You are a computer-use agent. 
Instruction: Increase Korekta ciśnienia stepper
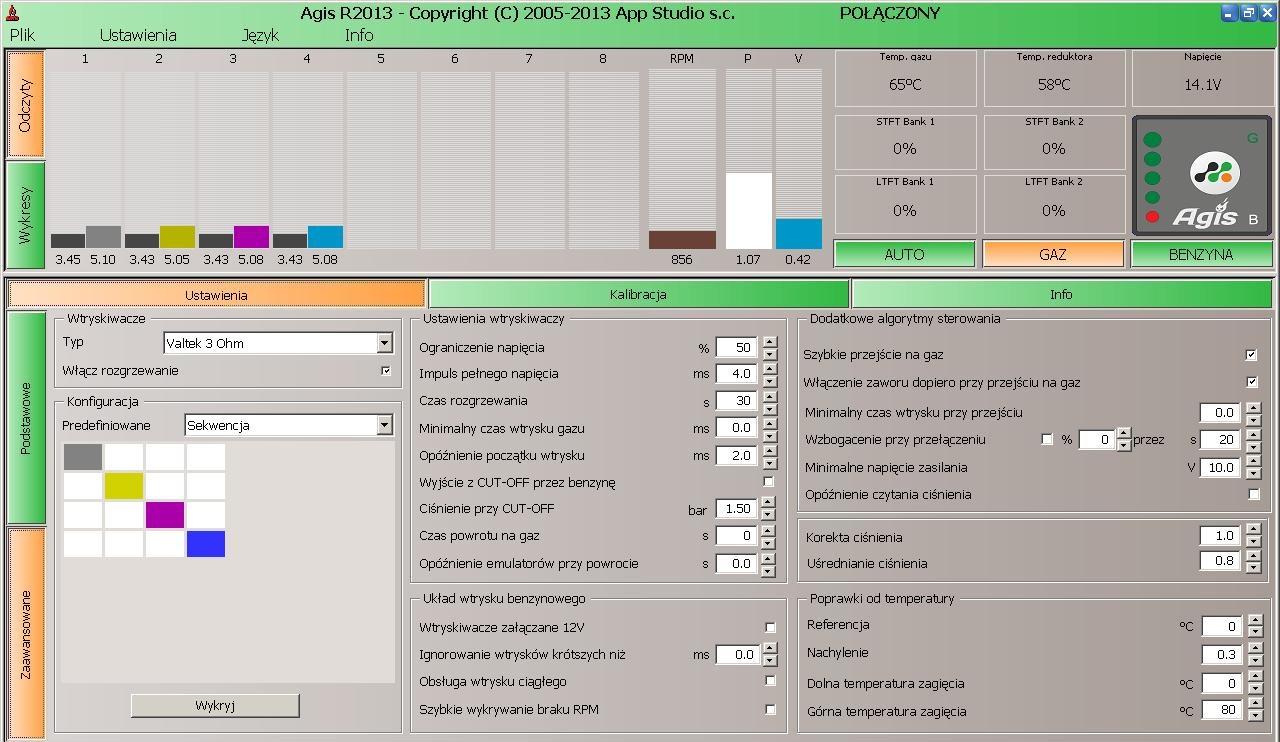[1253, 530]
